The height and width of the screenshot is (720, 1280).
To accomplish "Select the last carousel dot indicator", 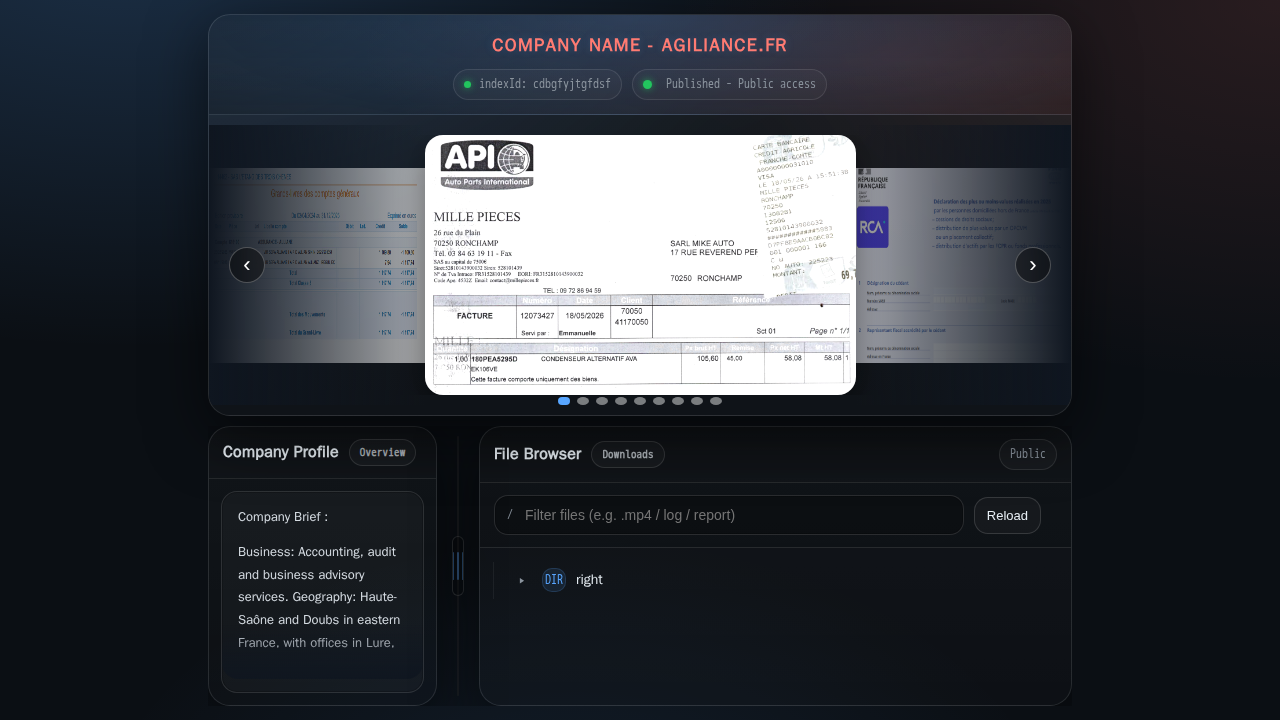I will pos(716,401).
